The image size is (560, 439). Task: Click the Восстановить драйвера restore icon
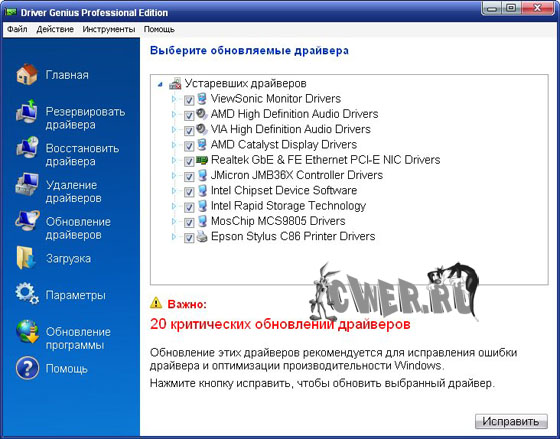[27, 148]
